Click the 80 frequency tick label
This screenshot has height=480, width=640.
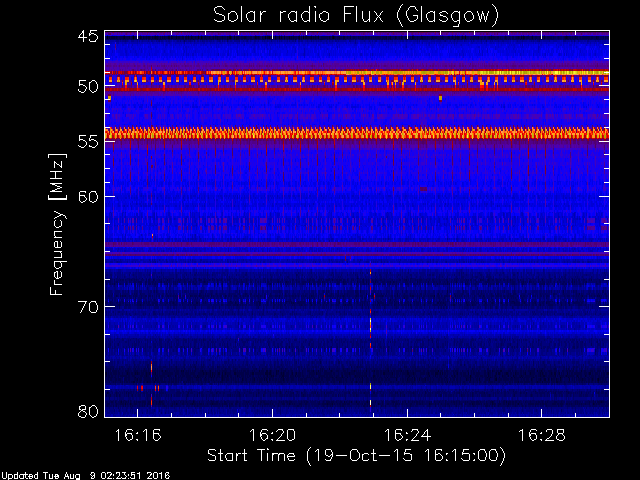[x=88, y=411]
